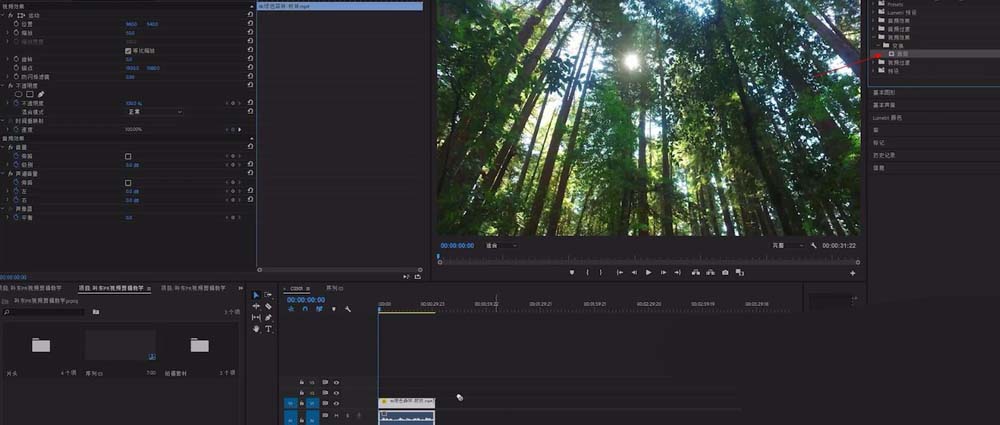Go to Out point in monitor
This screenshot has height=425, width=1000.
(677, 272)
